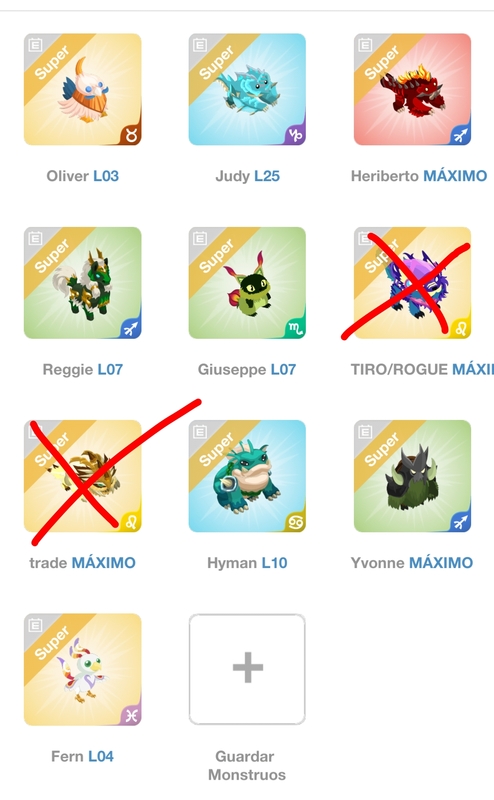Open Yvonne MÁXIMO name label

pyautogui.click(x=412, y=563)
